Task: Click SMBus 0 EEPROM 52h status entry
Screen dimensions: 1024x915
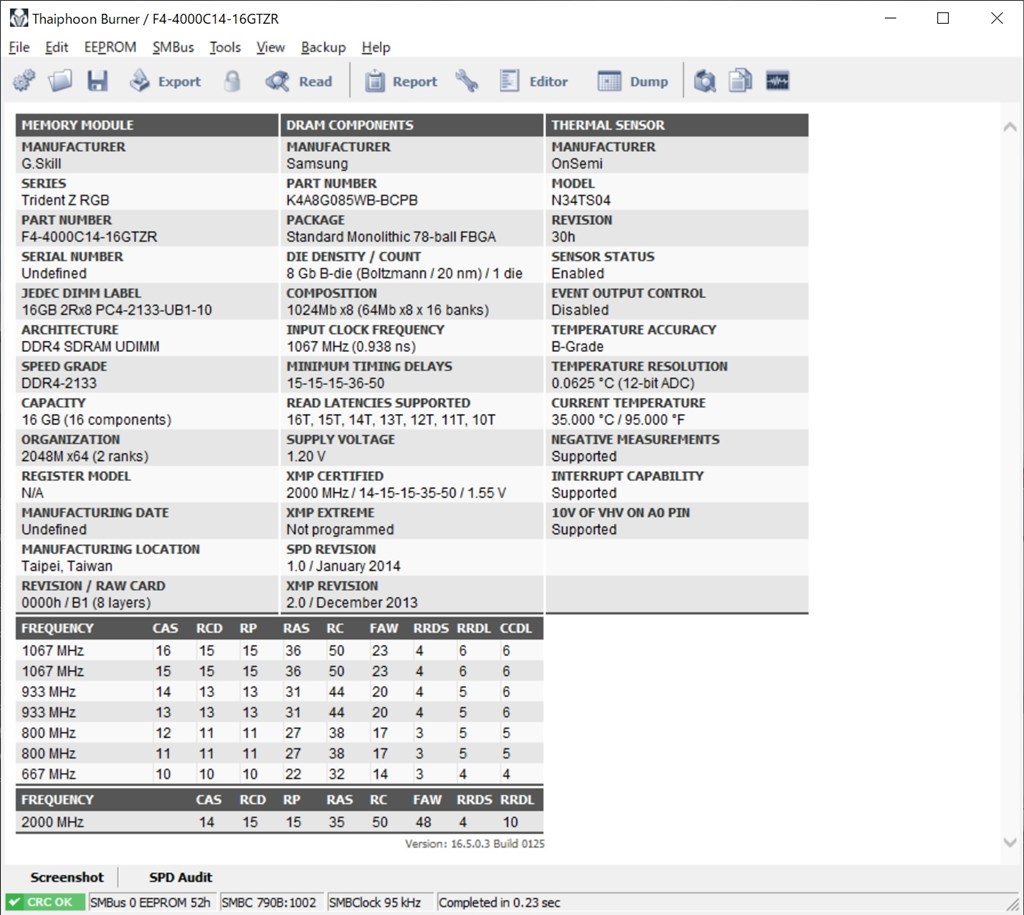Action: click(x=150, y=902)
